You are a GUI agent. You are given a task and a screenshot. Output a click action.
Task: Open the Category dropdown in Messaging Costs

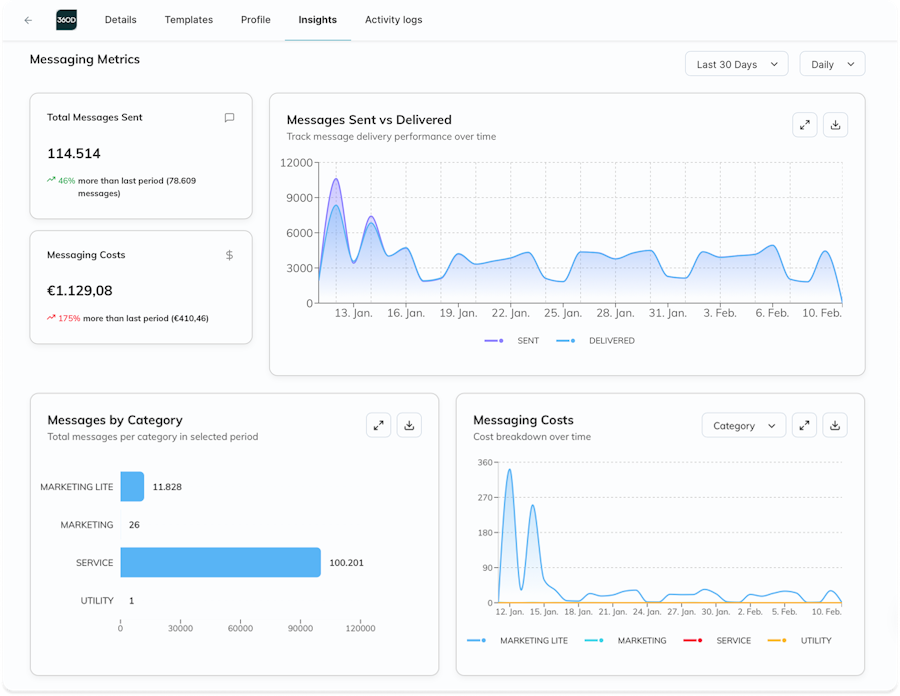(743, 426)
